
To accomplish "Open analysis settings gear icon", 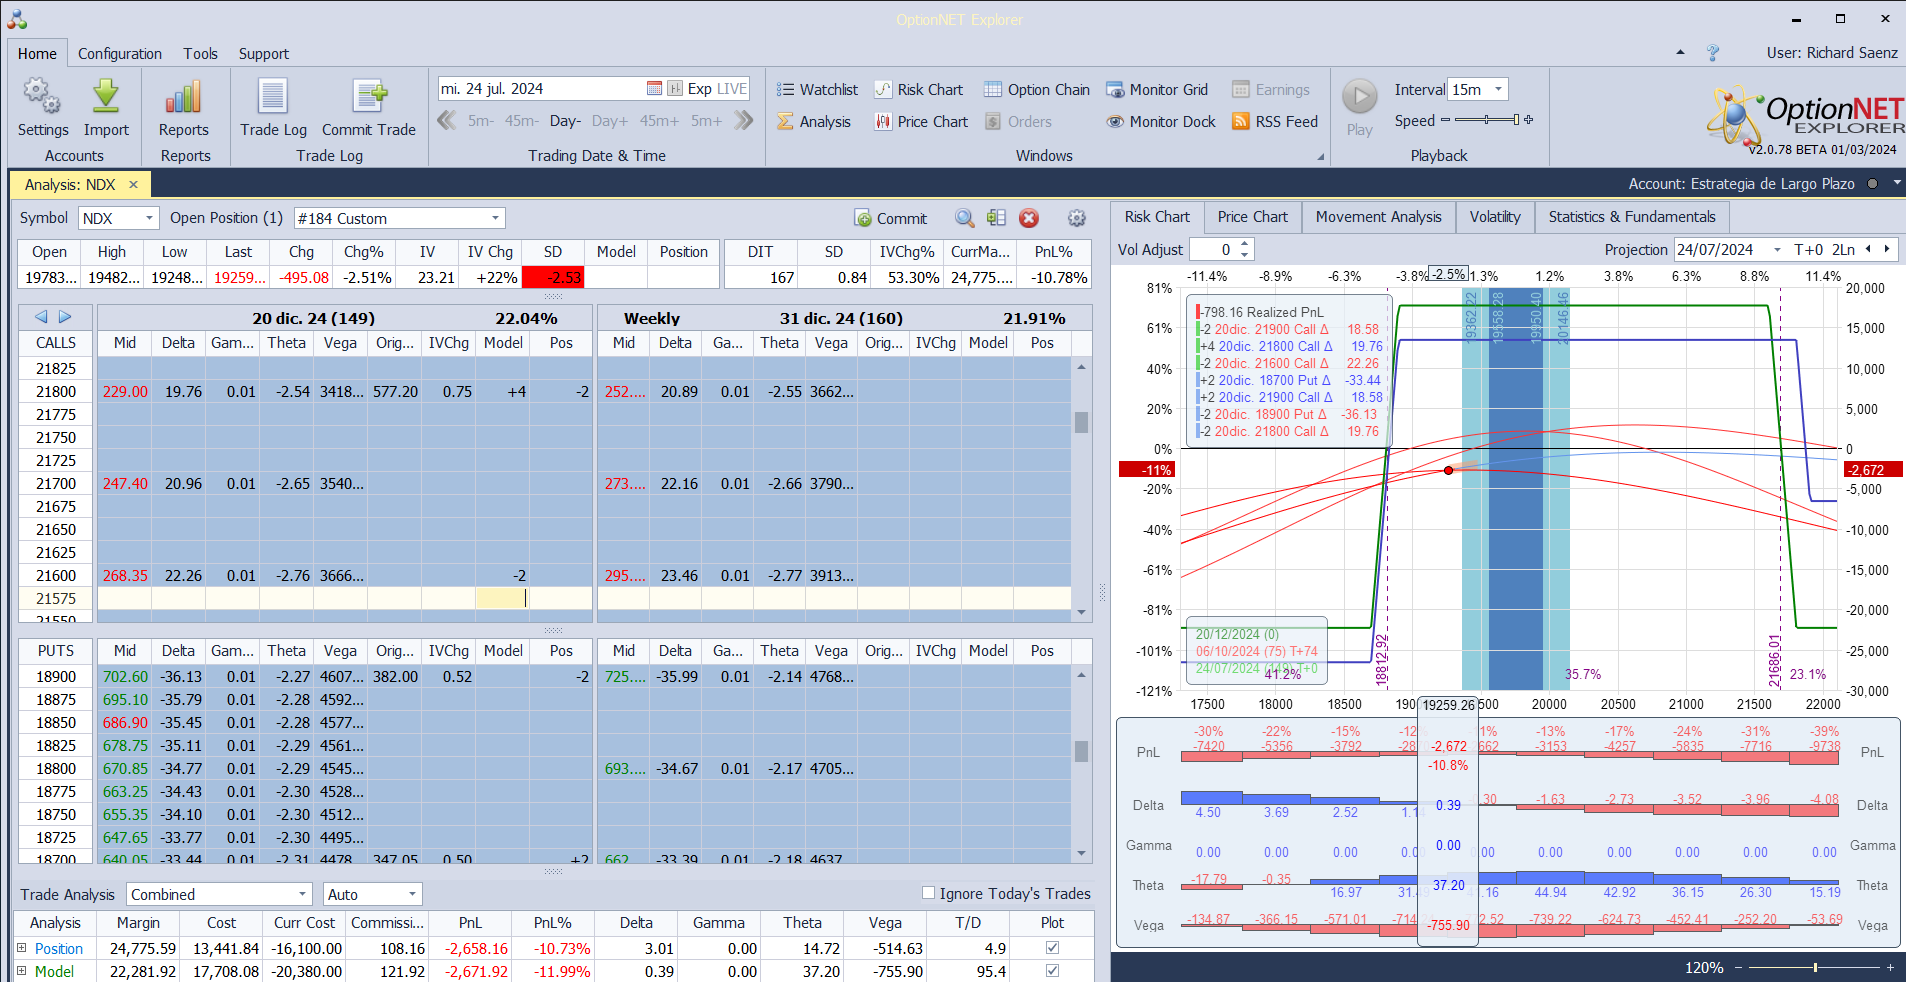I will click(1076, 218).
